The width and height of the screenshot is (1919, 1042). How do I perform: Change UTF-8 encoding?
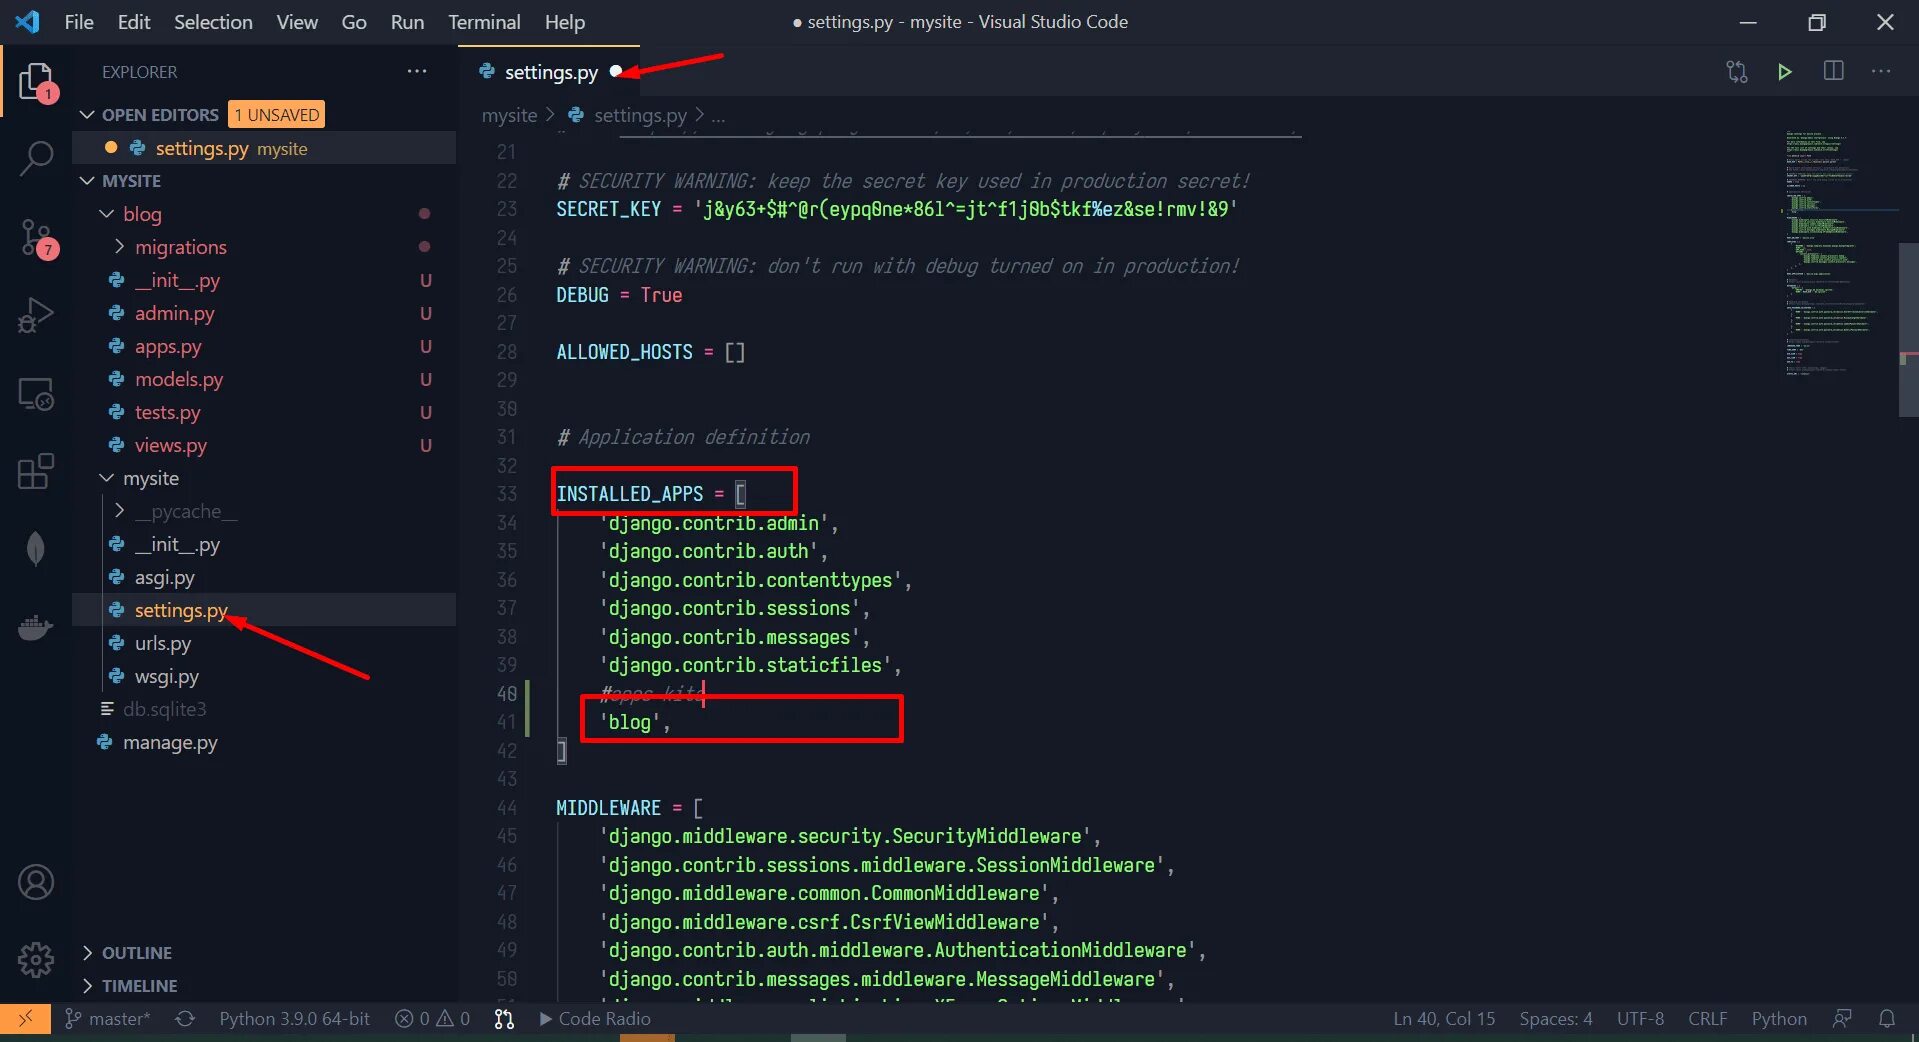1640,1018
